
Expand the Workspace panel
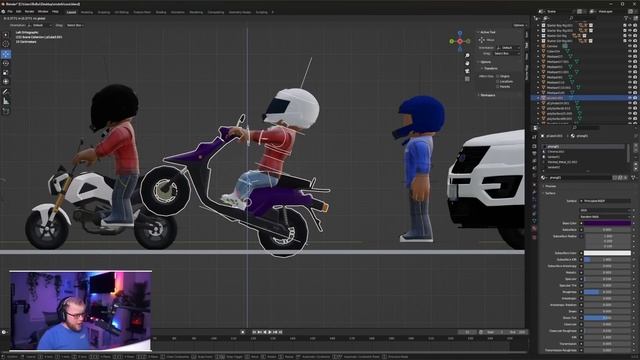point(478,95)
